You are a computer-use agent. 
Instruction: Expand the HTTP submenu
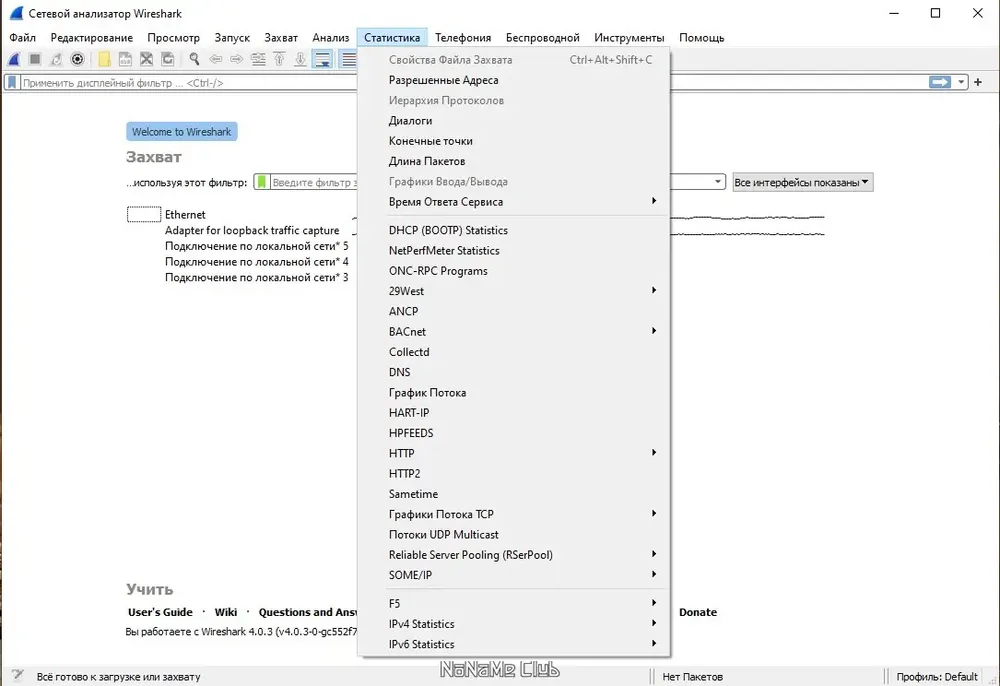coord(514,453)
